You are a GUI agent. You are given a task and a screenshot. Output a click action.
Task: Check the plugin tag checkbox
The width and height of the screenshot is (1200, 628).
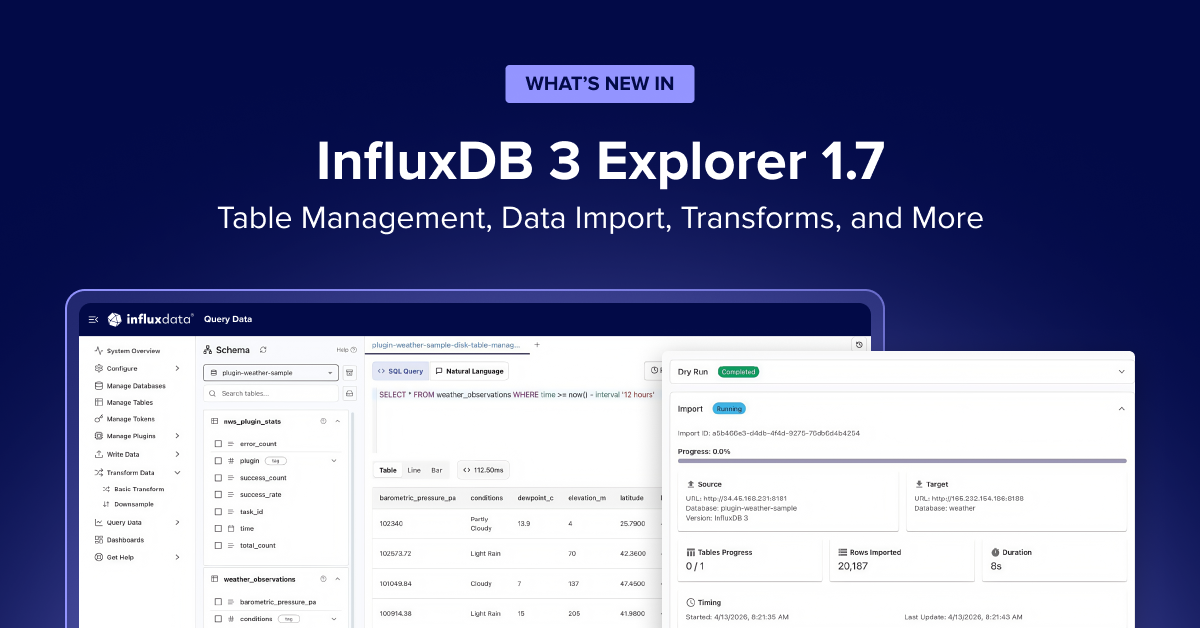tap(218, 461)
